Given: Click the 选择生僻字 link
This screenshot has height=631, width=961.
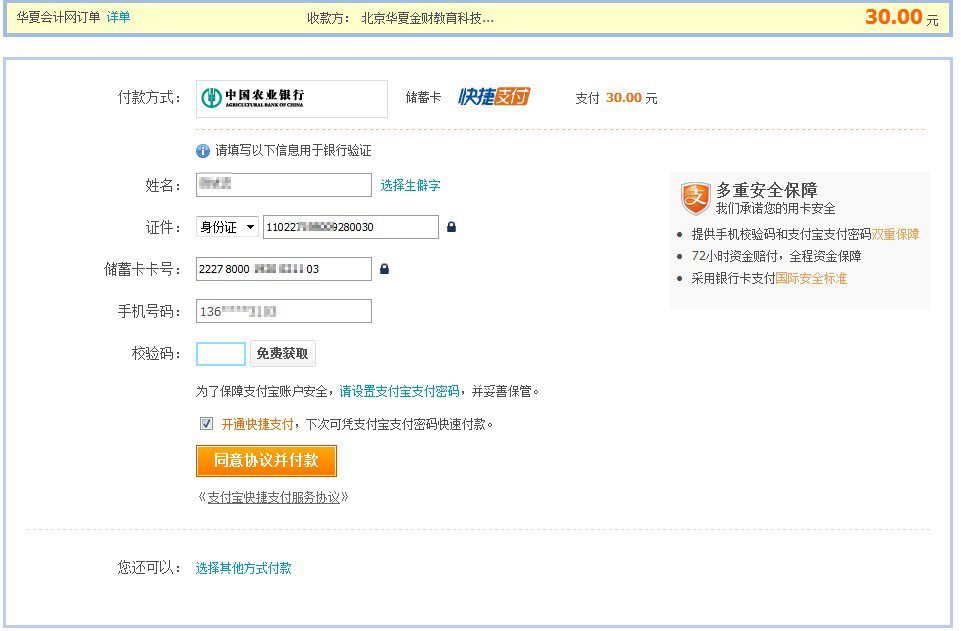Looking at the screenshot, I should pyautogui.click(x=410, y=186).
